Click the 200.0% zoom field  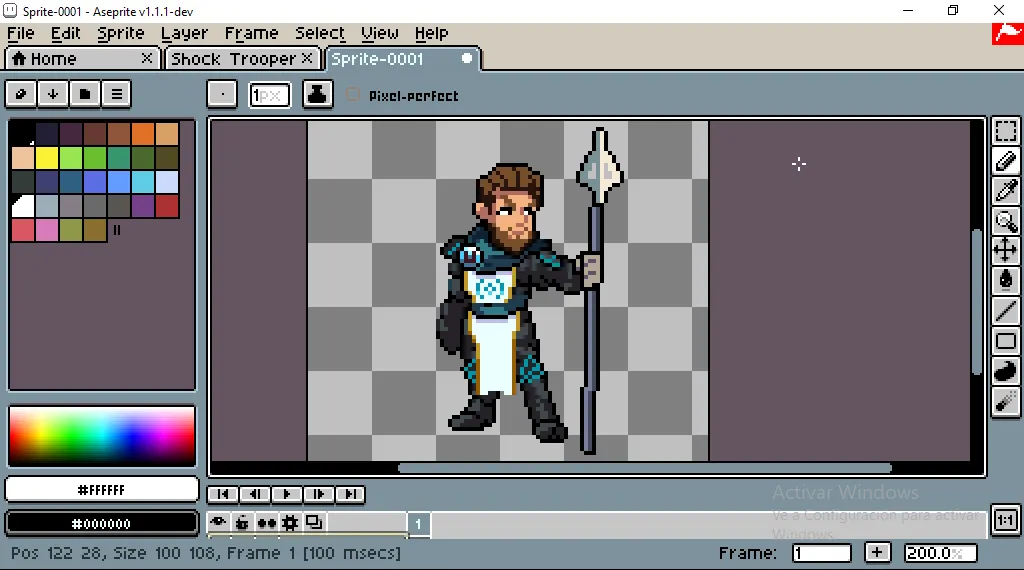(x=940, y=553)
